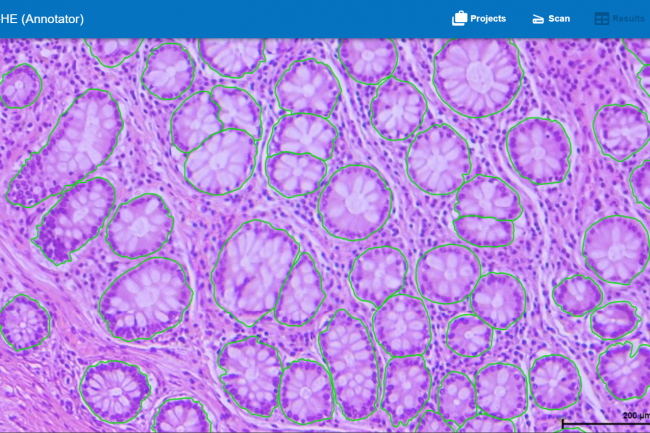Open the Projects page via its label
The height and width of the screenshot is (433, 650).
[x=488, y=18]
